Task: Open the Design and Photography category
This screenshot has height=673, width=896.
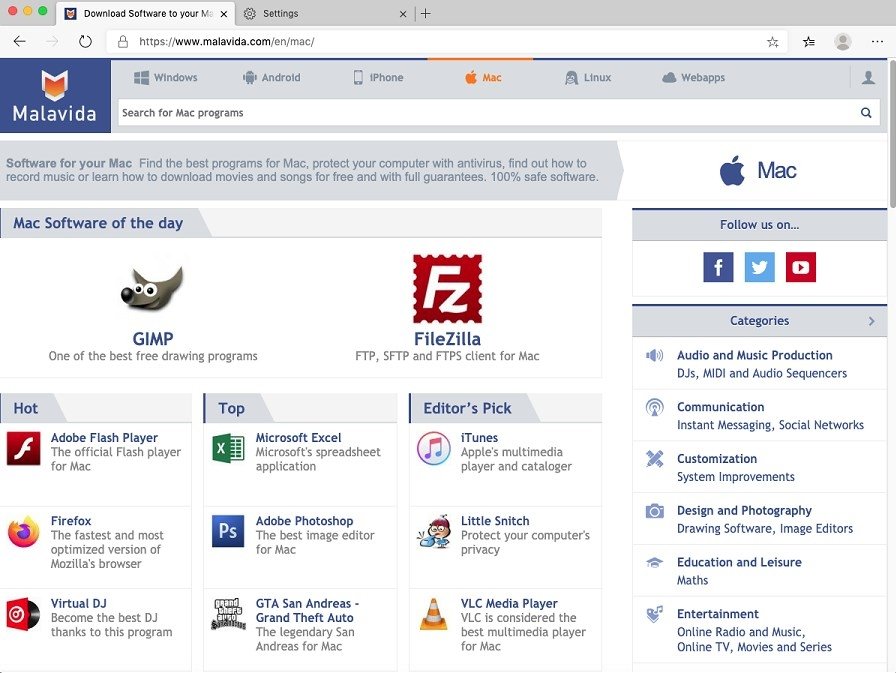Action: 744,511
